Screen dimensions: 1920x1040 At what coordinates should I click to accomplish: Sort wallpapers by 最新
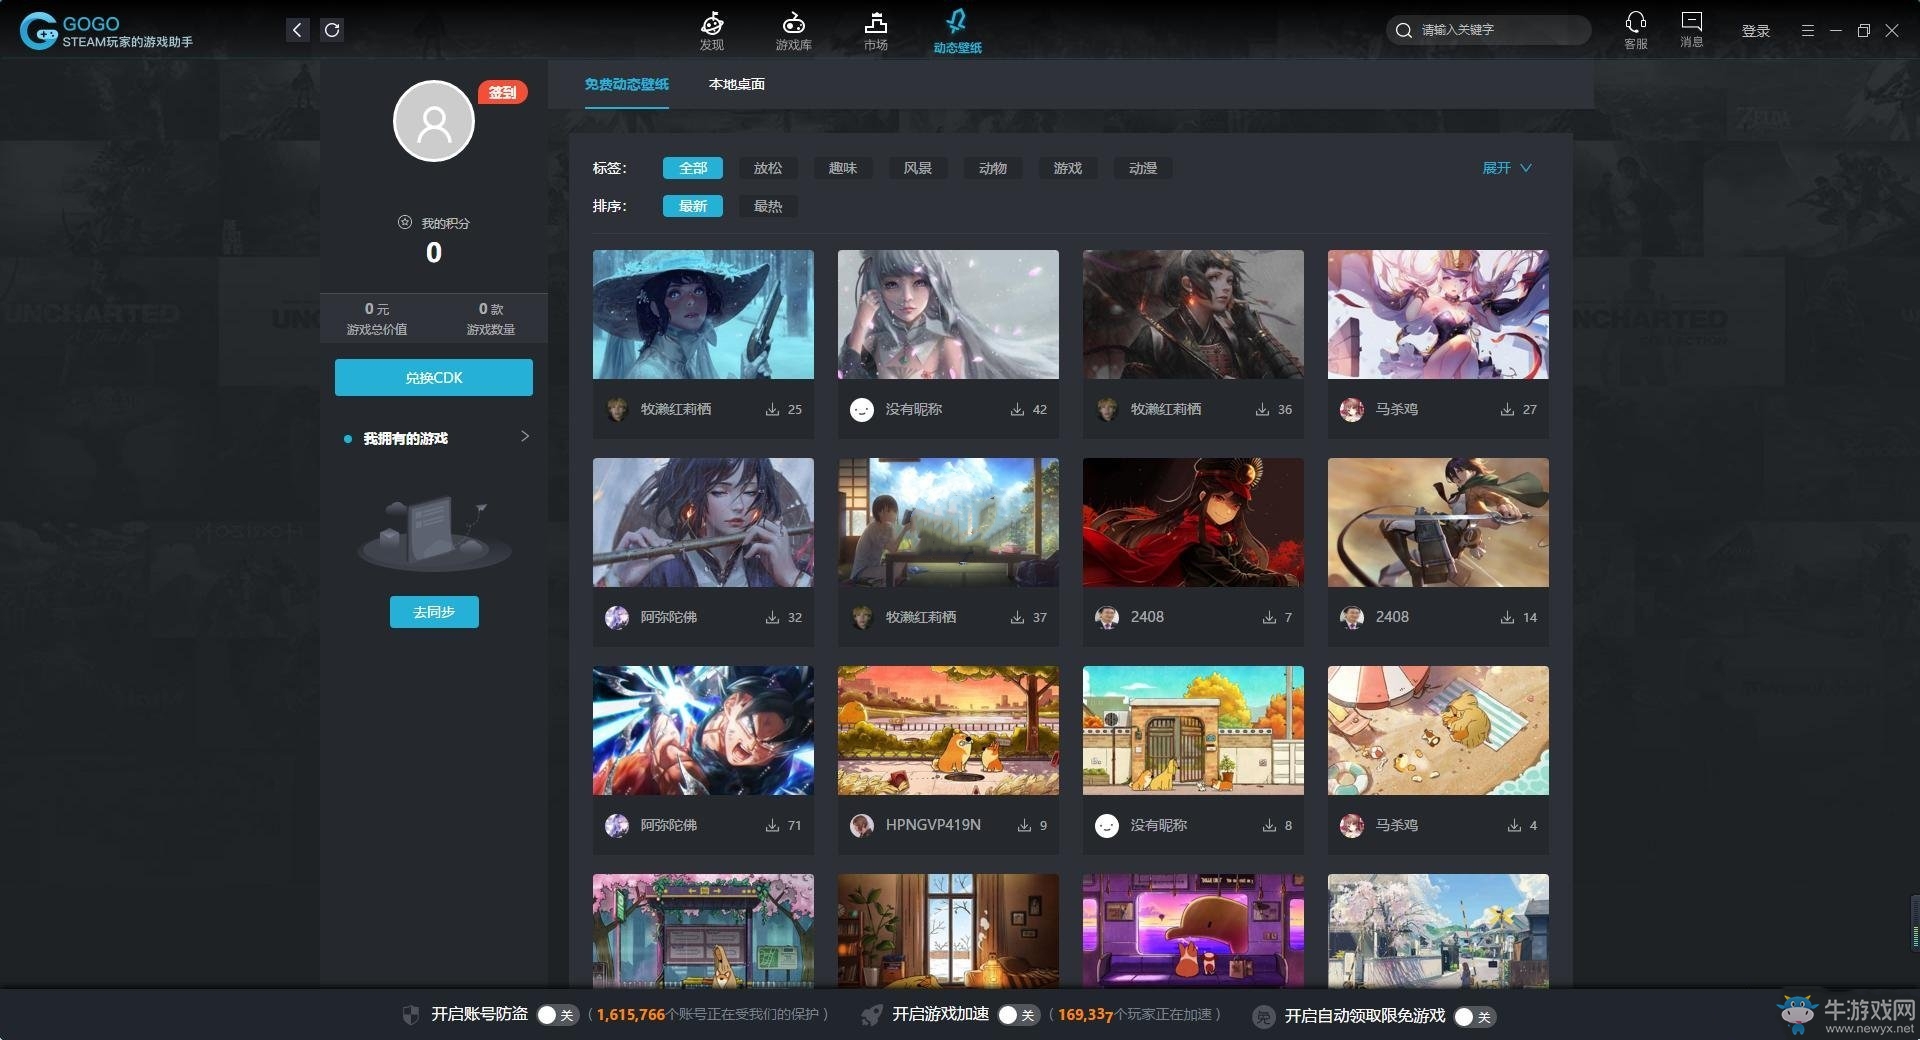(x=692, y=206)
